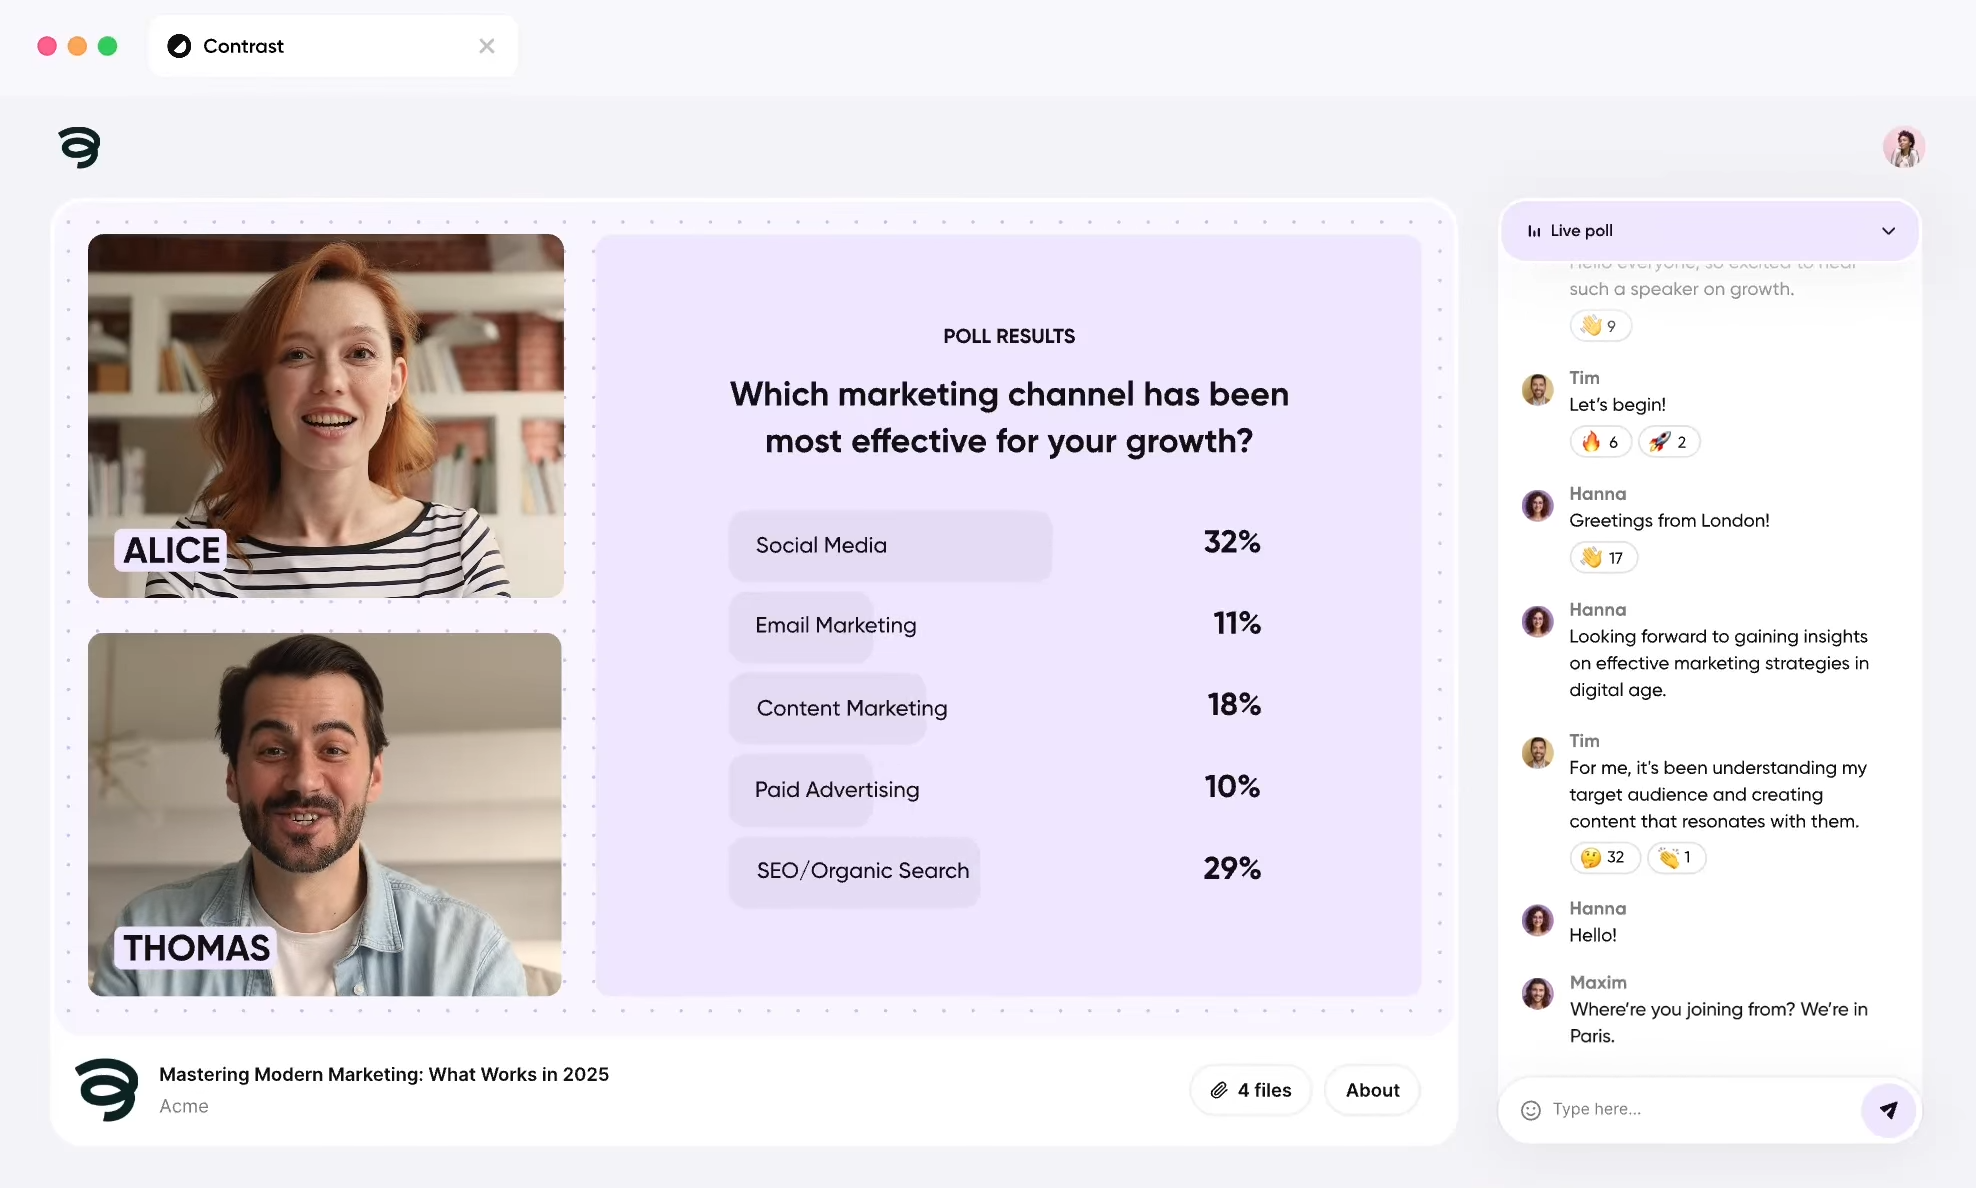Close the Contrast tab
Image resolution: width=1976 pixels, height=1188 pixels.
(487, 46)
